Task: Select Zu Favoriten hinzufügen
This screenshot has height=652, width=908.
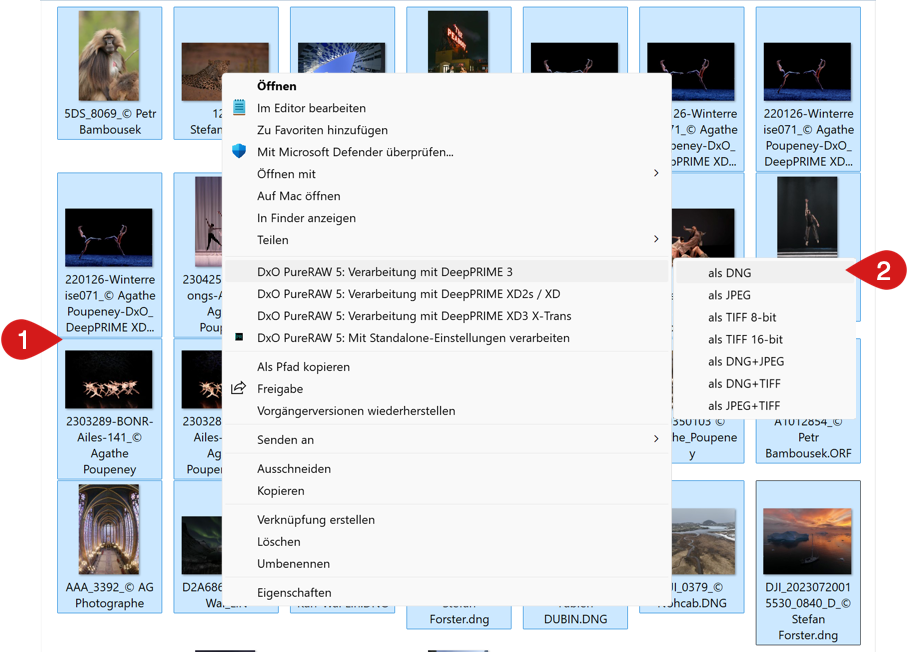Action: point(323,130)
